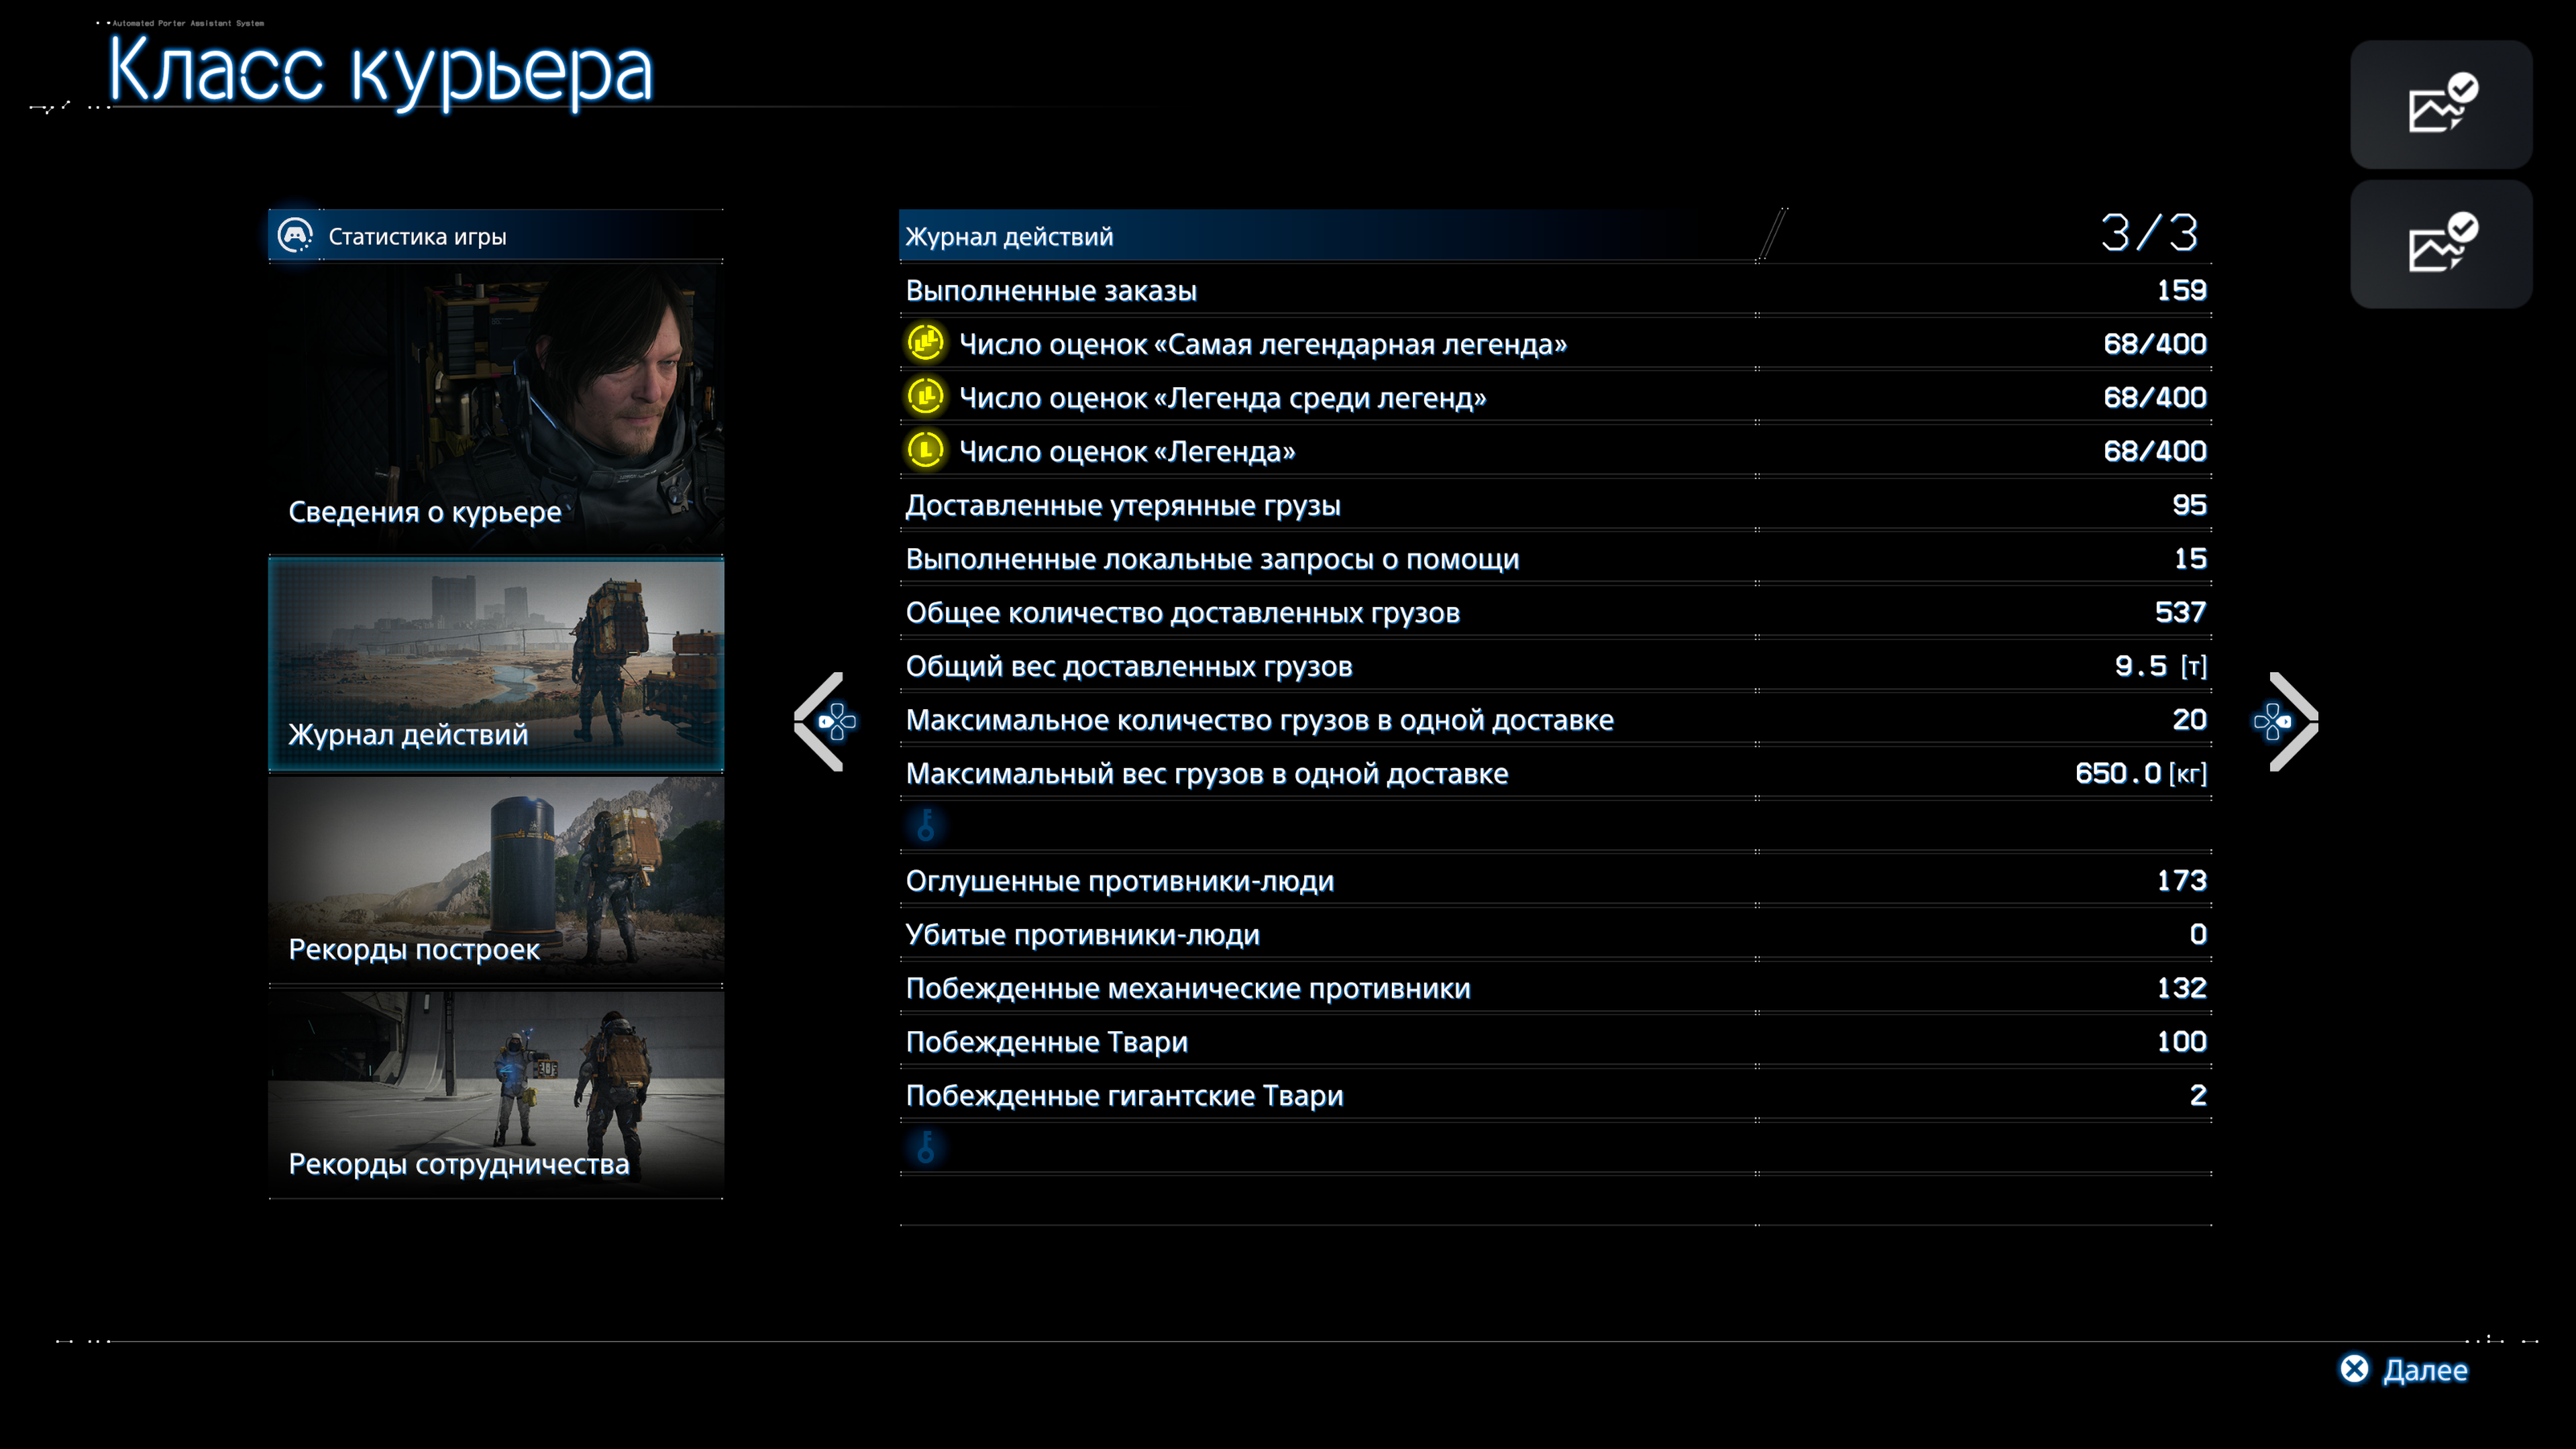Click the Статистика игры header
The width and height of the screenshot is (2576, 1449).
coord(417,237)
